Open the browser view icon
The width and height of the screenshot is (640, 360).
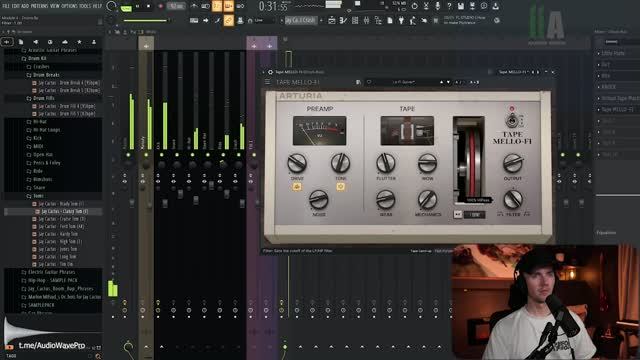coord(378,20)
